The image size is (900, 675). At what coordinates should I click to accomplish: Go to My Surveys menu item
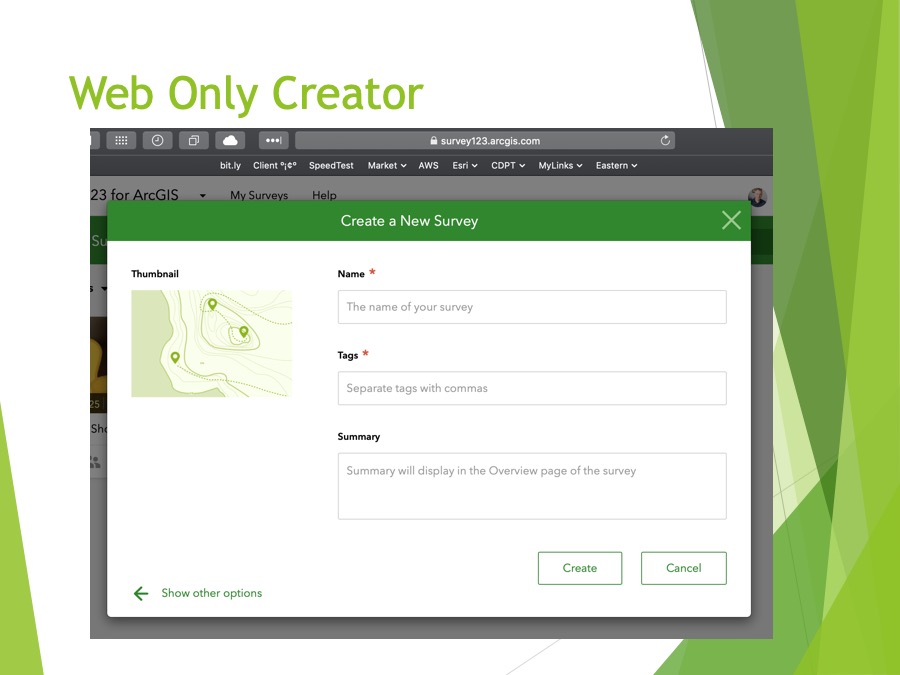(259, 195)
